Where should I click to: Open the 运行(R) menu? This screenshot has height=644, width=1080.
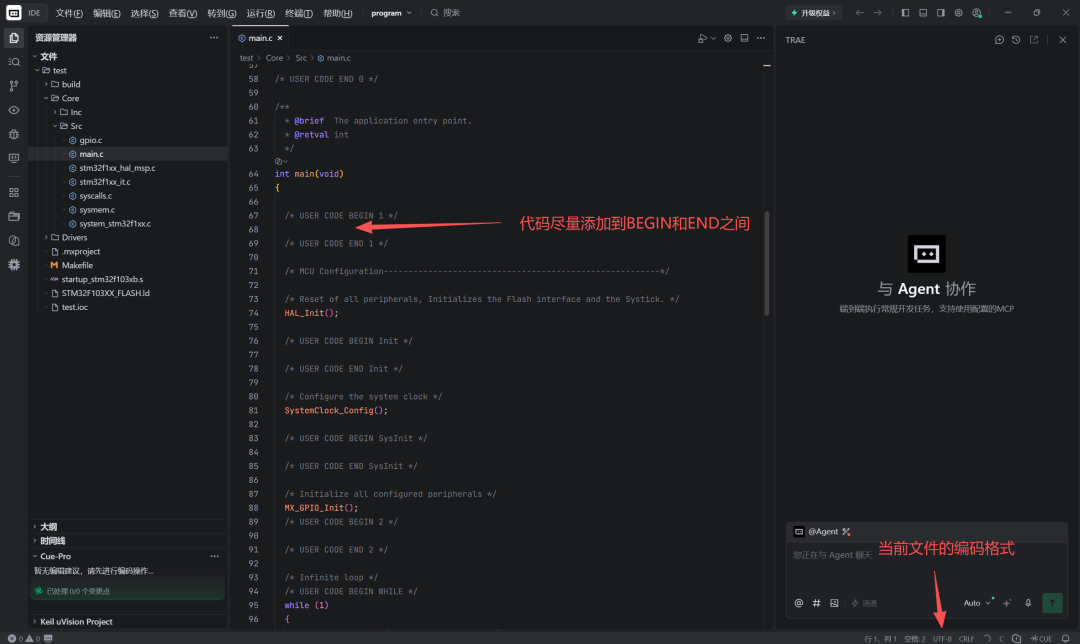pos(260,13)
